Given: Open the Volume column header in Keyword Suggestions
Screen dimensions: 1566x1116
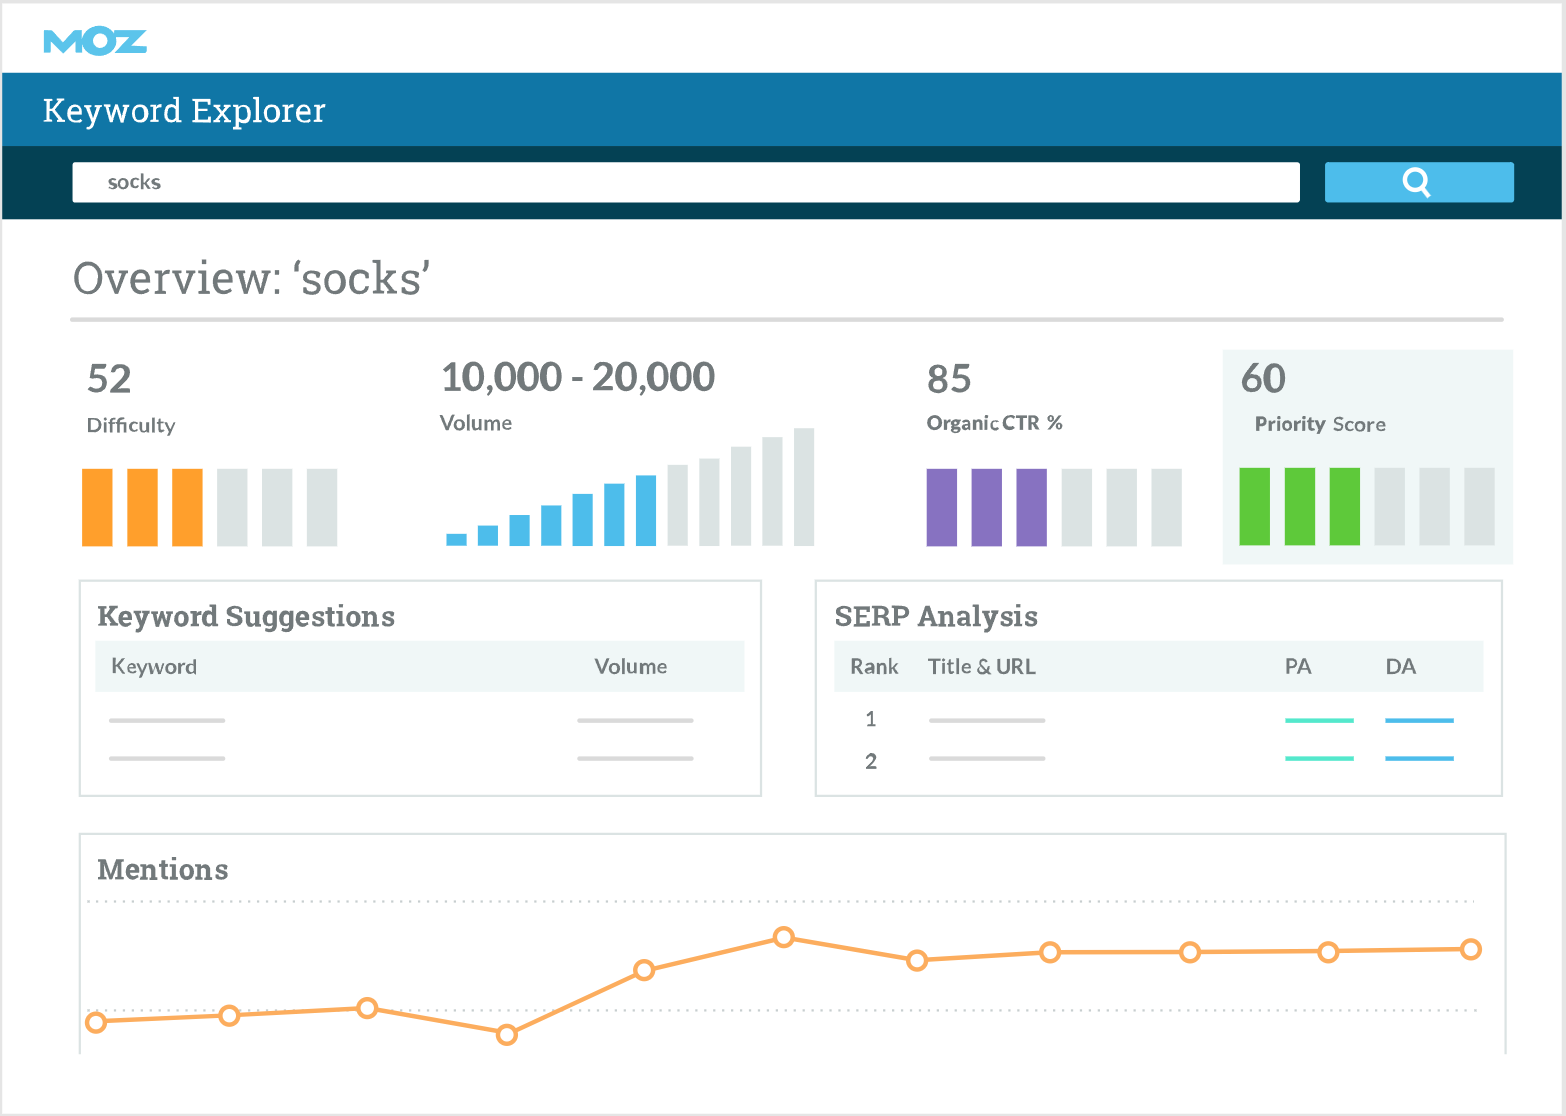Looking at the screenshot, I should (630, 666).
